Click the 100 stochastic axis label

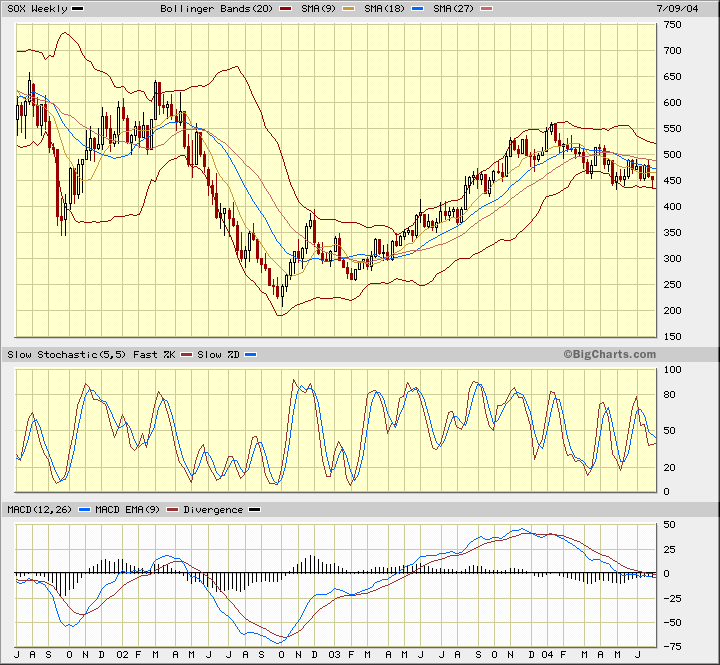(672, 370)
